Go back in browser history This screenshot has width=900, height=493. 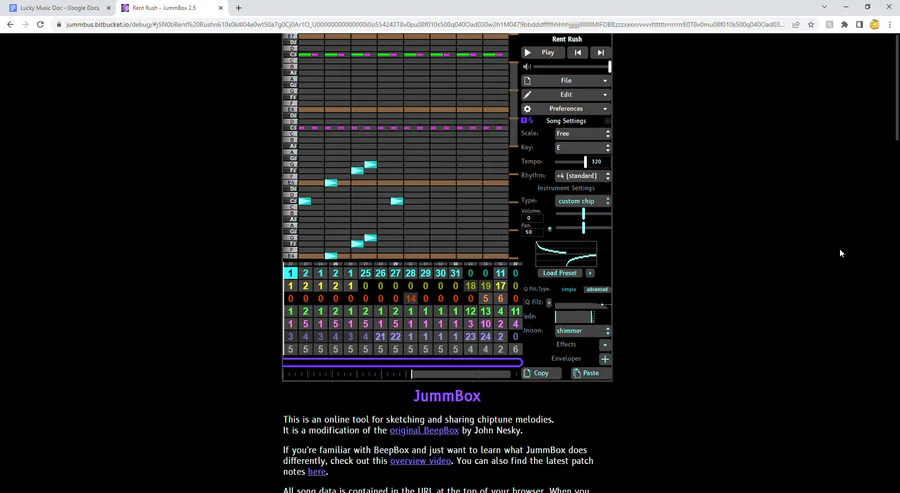click(10, 25)
